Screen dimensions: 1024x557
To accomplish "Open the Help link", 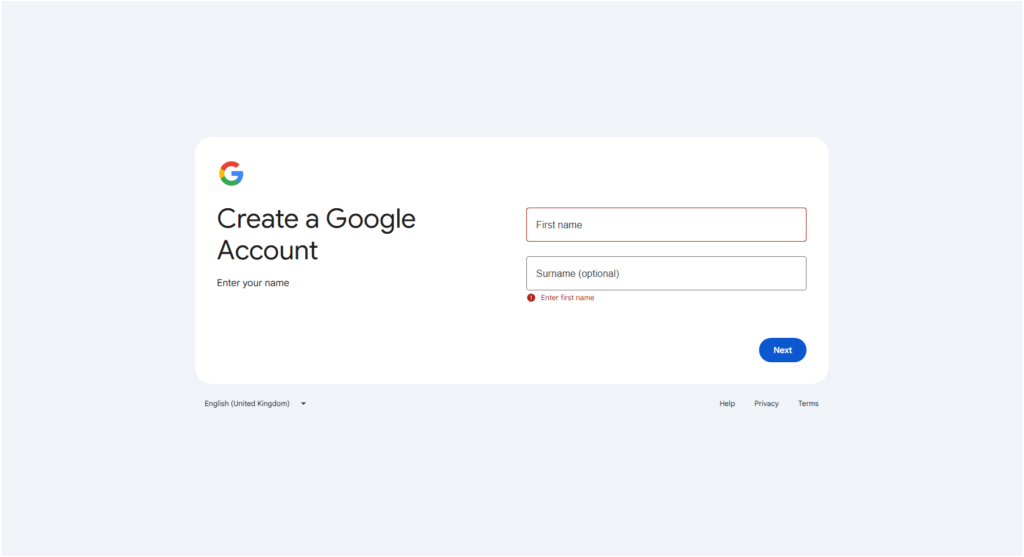I will pyautogui.click(x=727, y=404).
